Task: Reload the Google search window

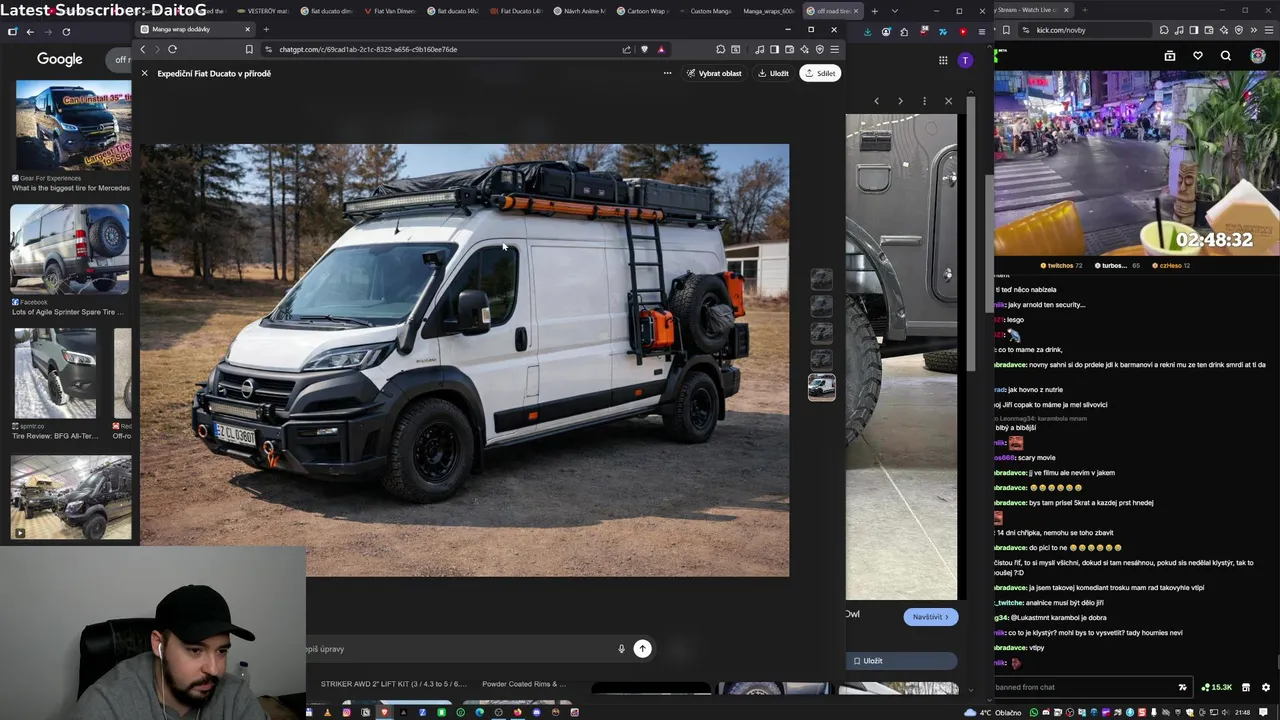Action: [66, 31]
